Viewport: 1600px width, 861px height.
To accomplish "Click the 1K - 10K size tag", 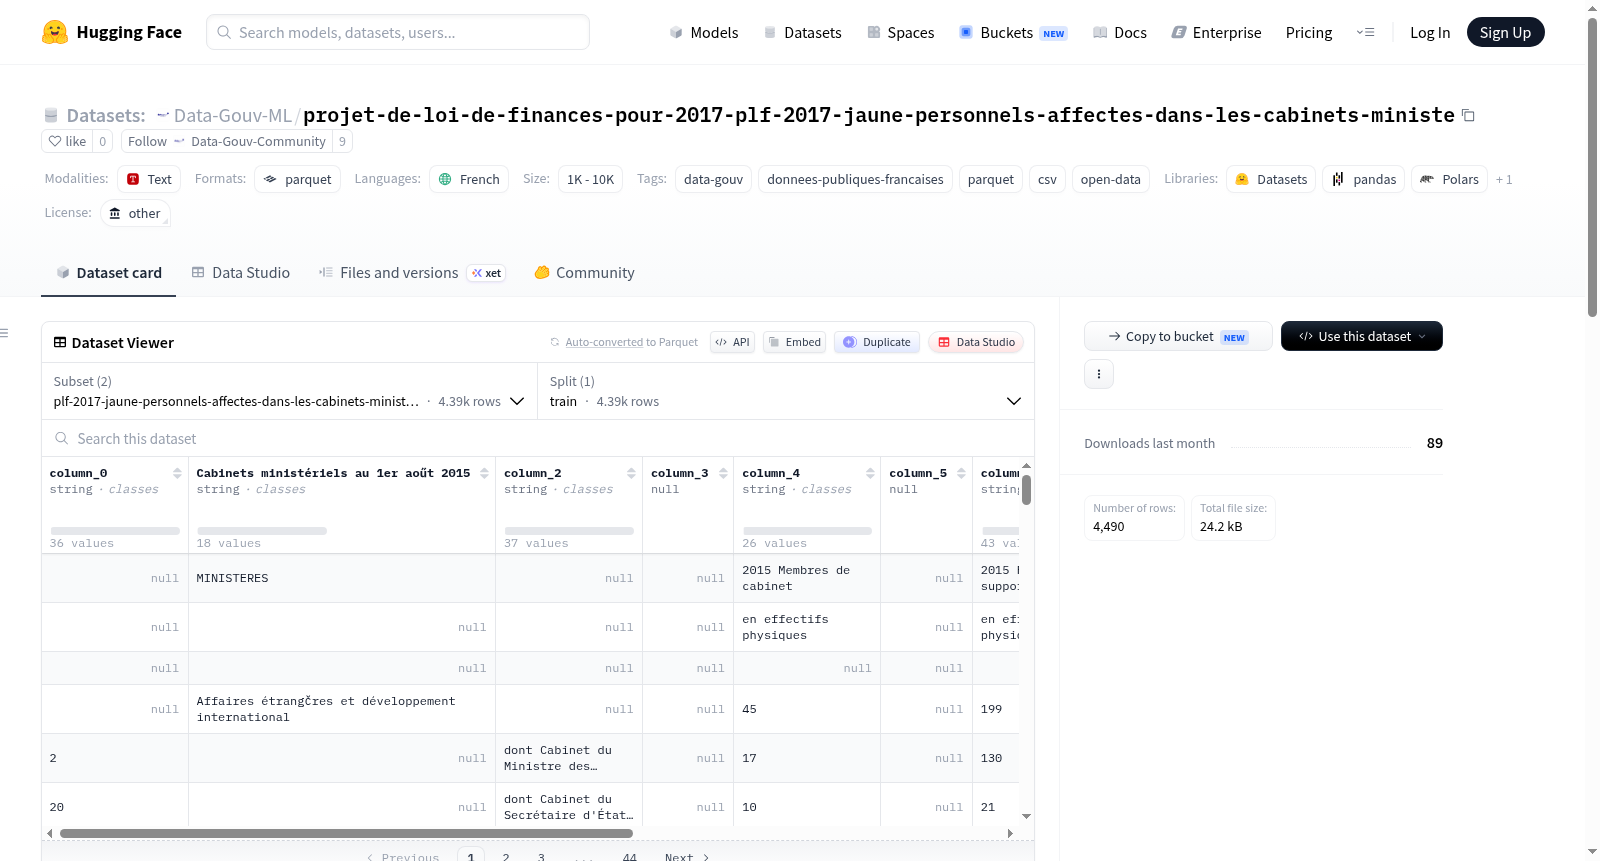I will 590,179.
